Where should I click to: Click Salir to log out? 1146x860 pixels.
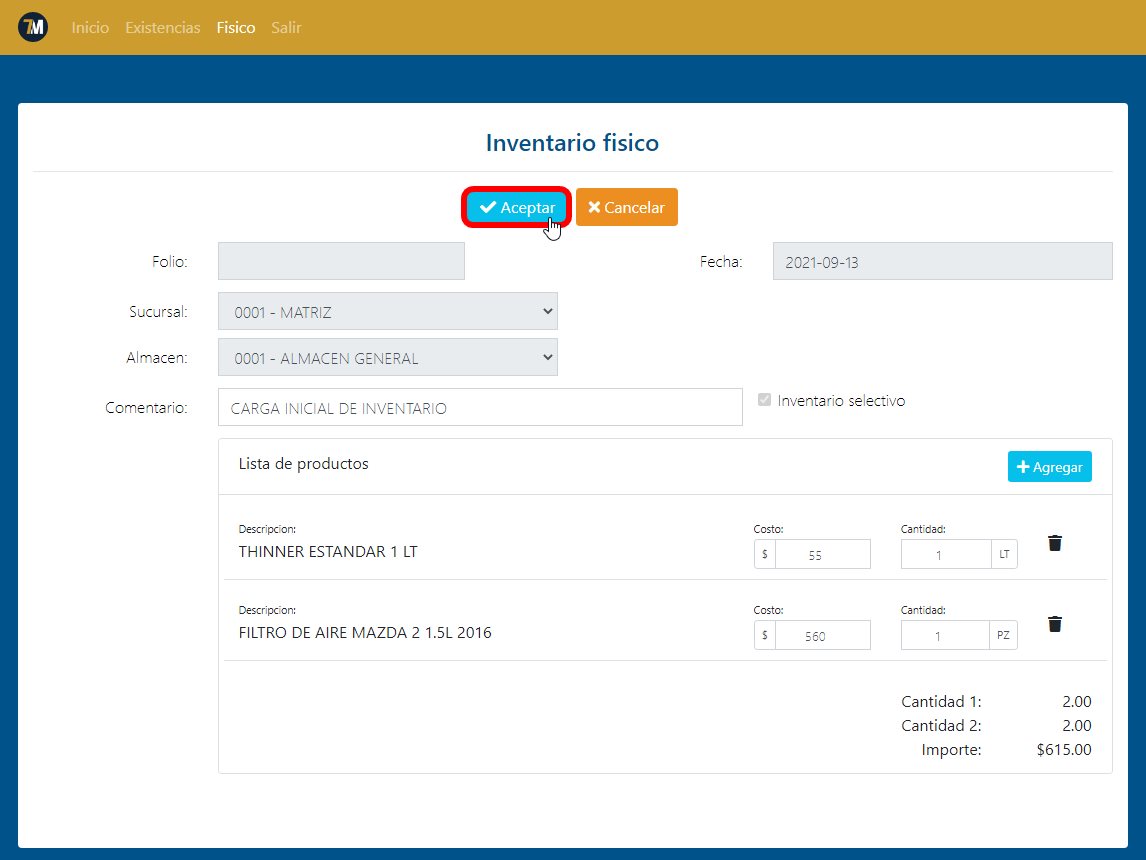286,28
